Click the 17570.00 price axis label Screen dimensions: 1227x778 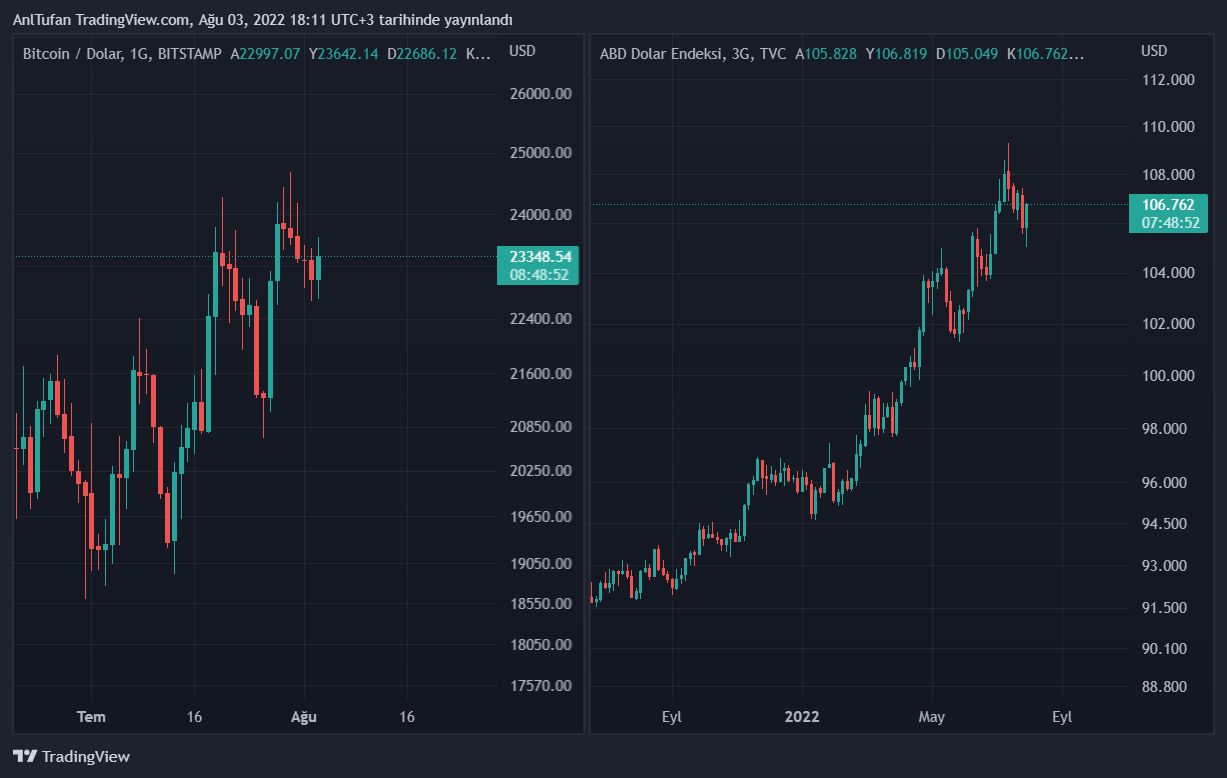pyautogui.click(x=540, y=686)
